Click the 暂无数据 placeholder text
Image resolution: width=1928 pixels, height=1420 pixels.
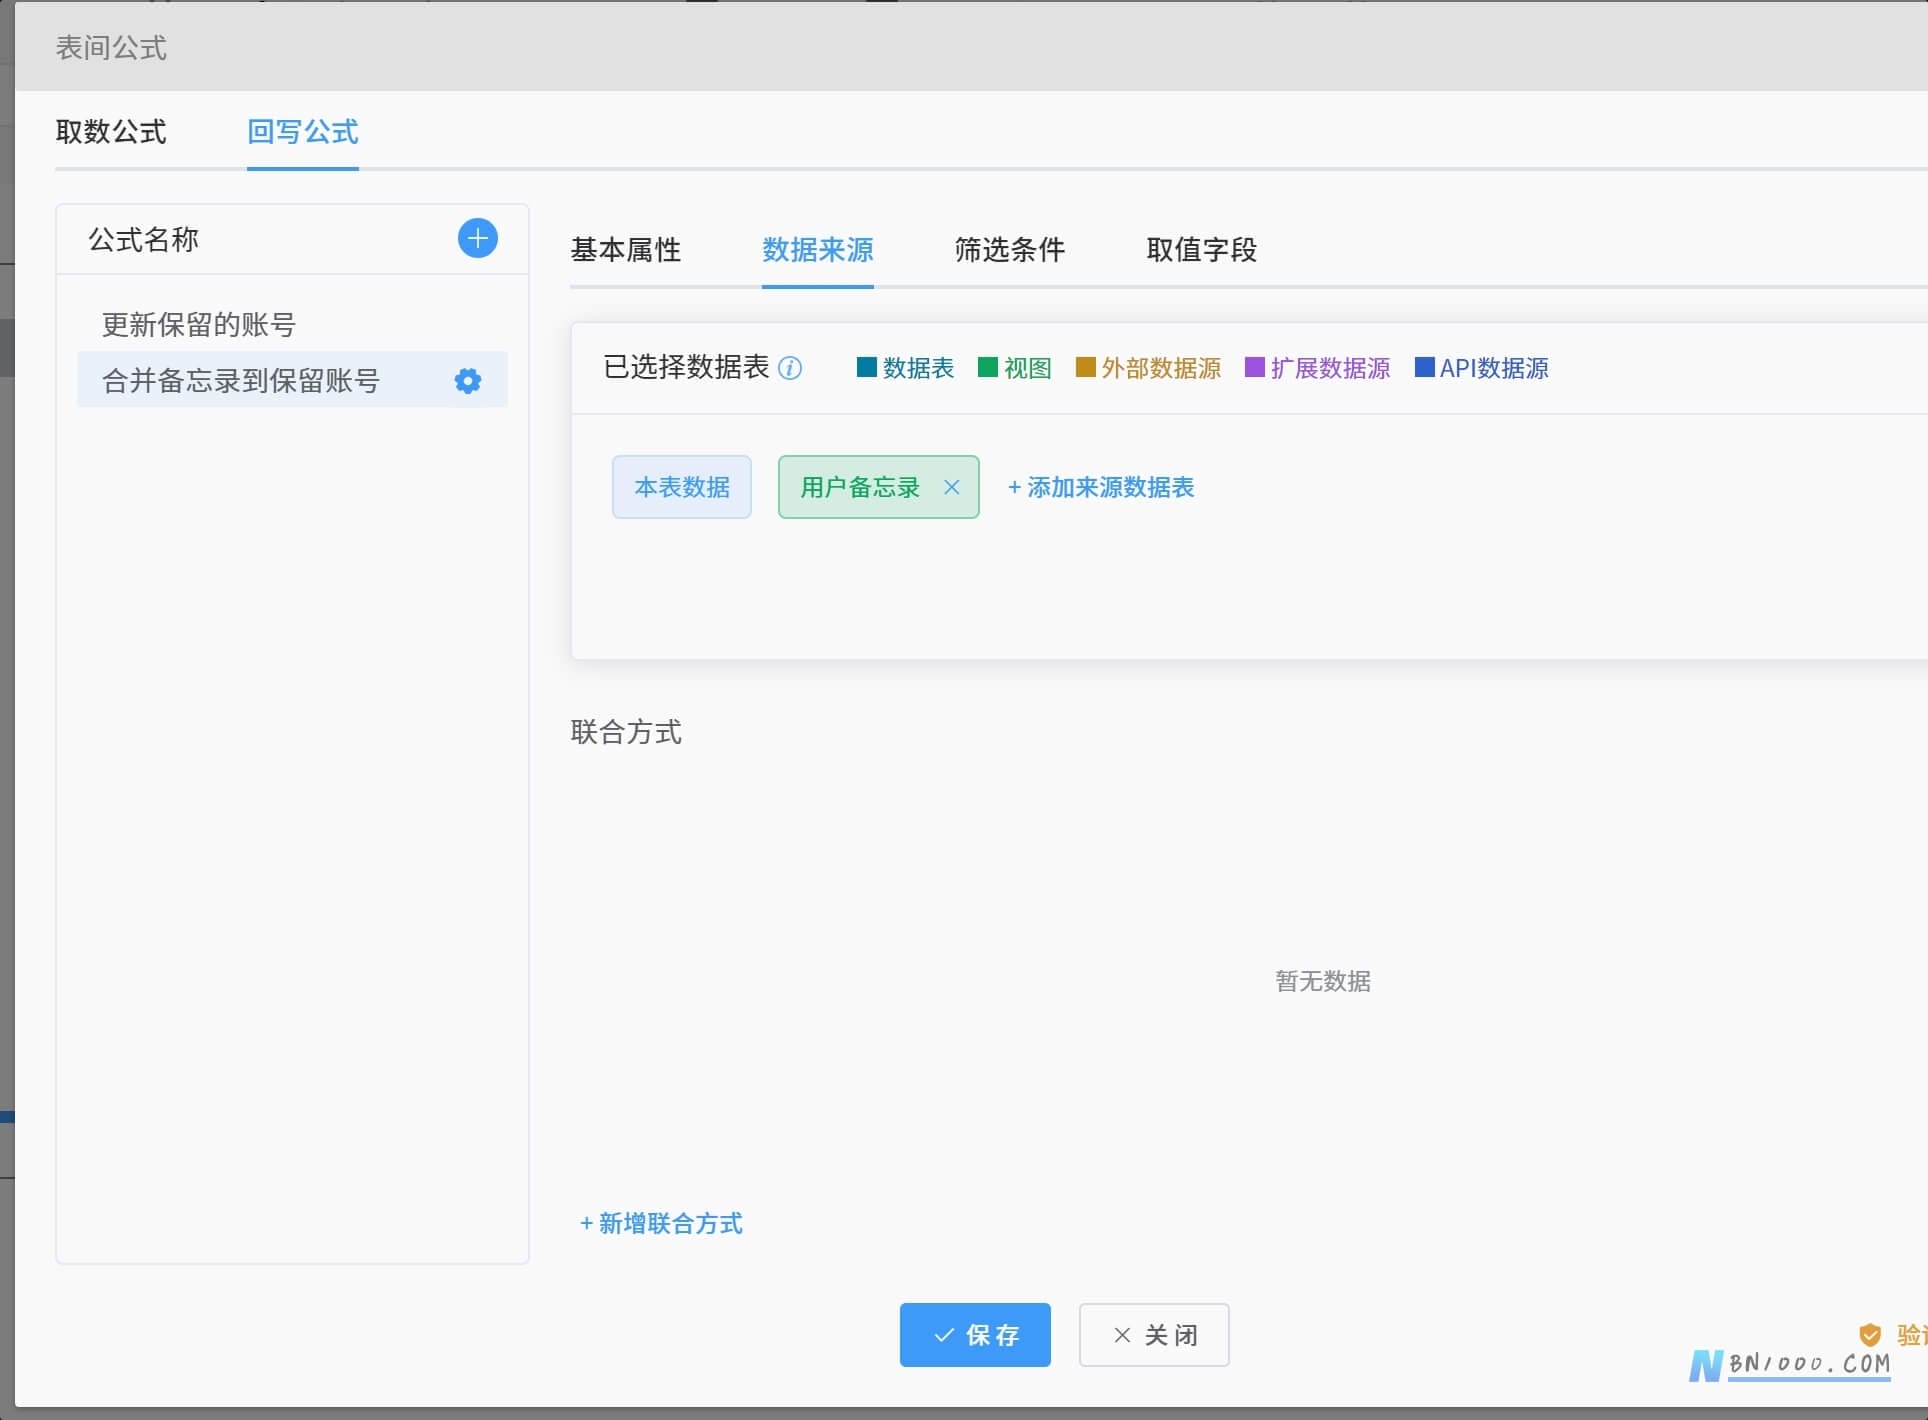1323,981
